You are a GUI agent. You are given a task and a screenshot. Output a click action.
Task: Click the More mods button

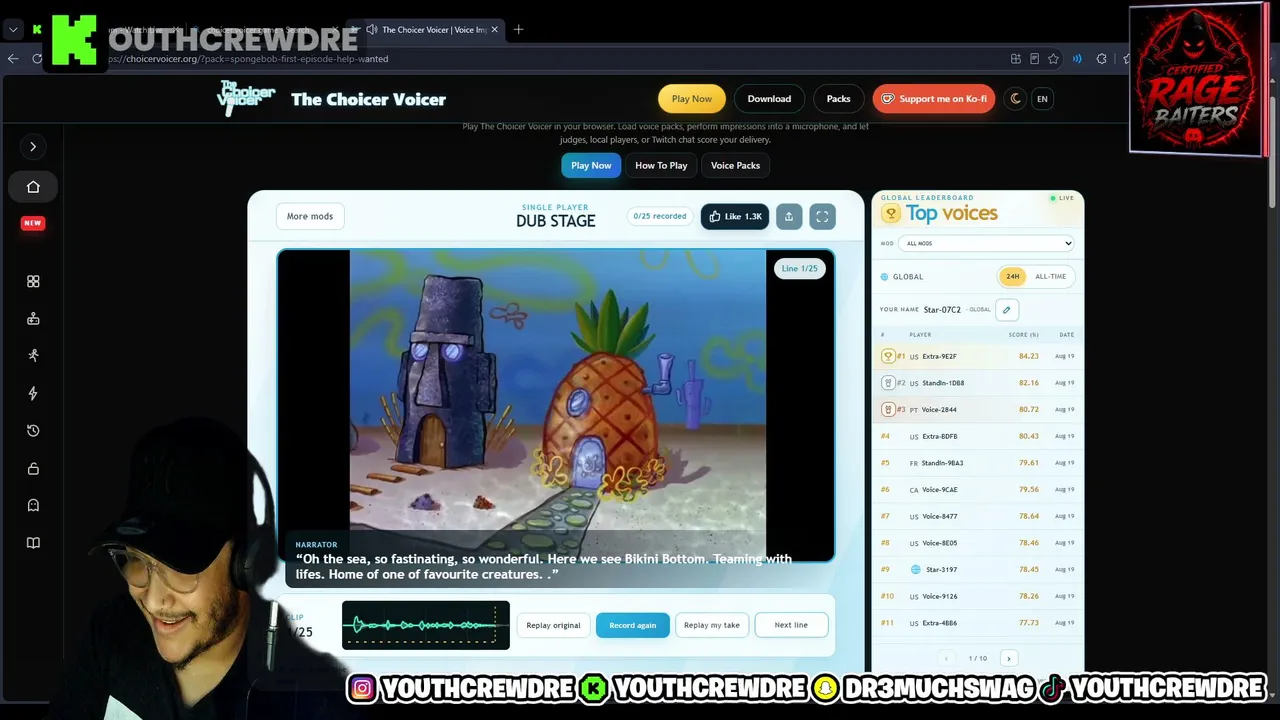[x=310, y=217]
